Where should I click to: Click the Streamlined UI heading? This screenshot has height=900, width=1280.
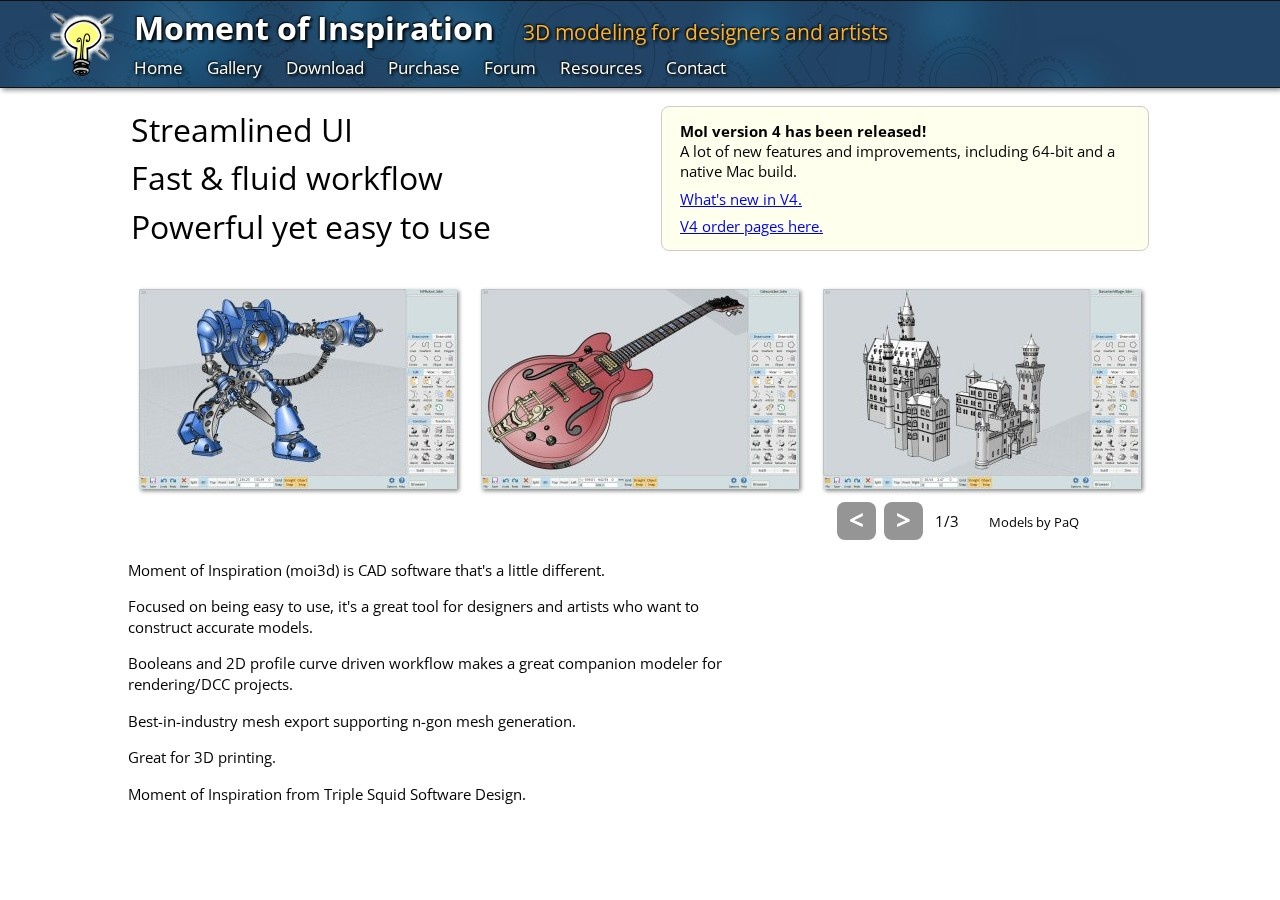click(242, 130)
